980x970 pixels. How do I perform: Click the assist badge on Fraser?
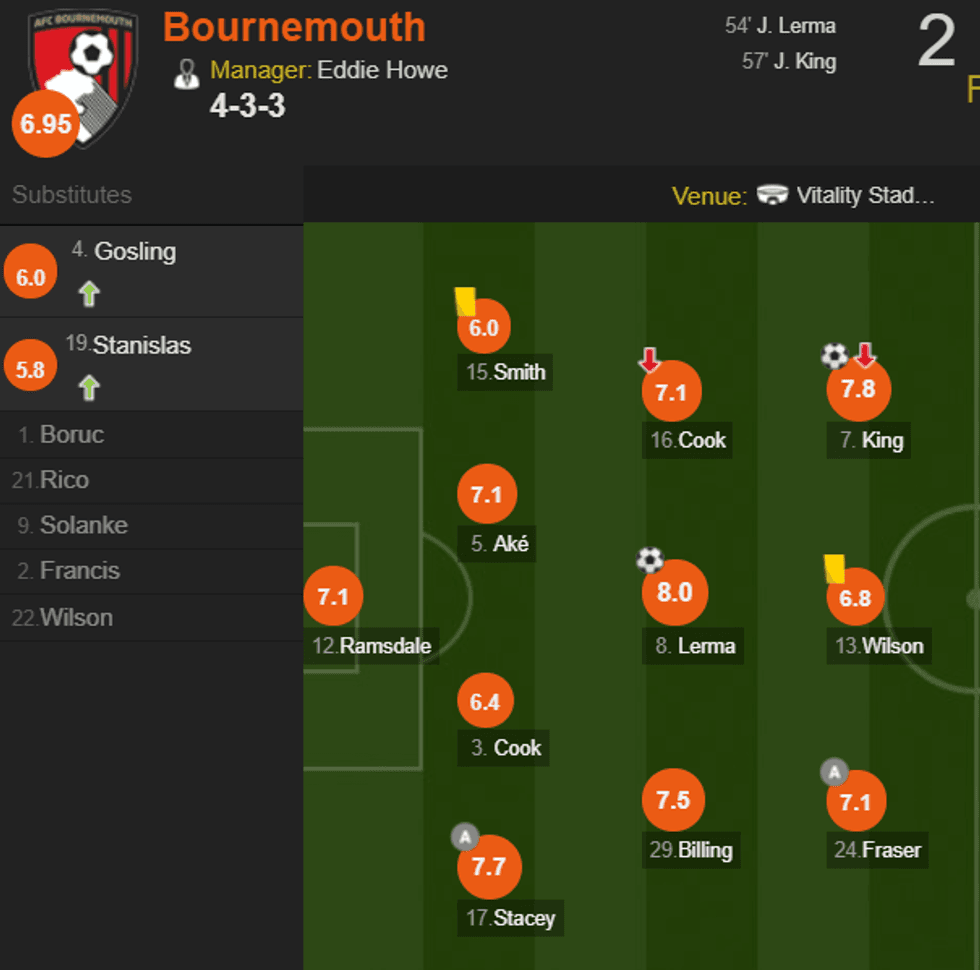coord(833,772)
